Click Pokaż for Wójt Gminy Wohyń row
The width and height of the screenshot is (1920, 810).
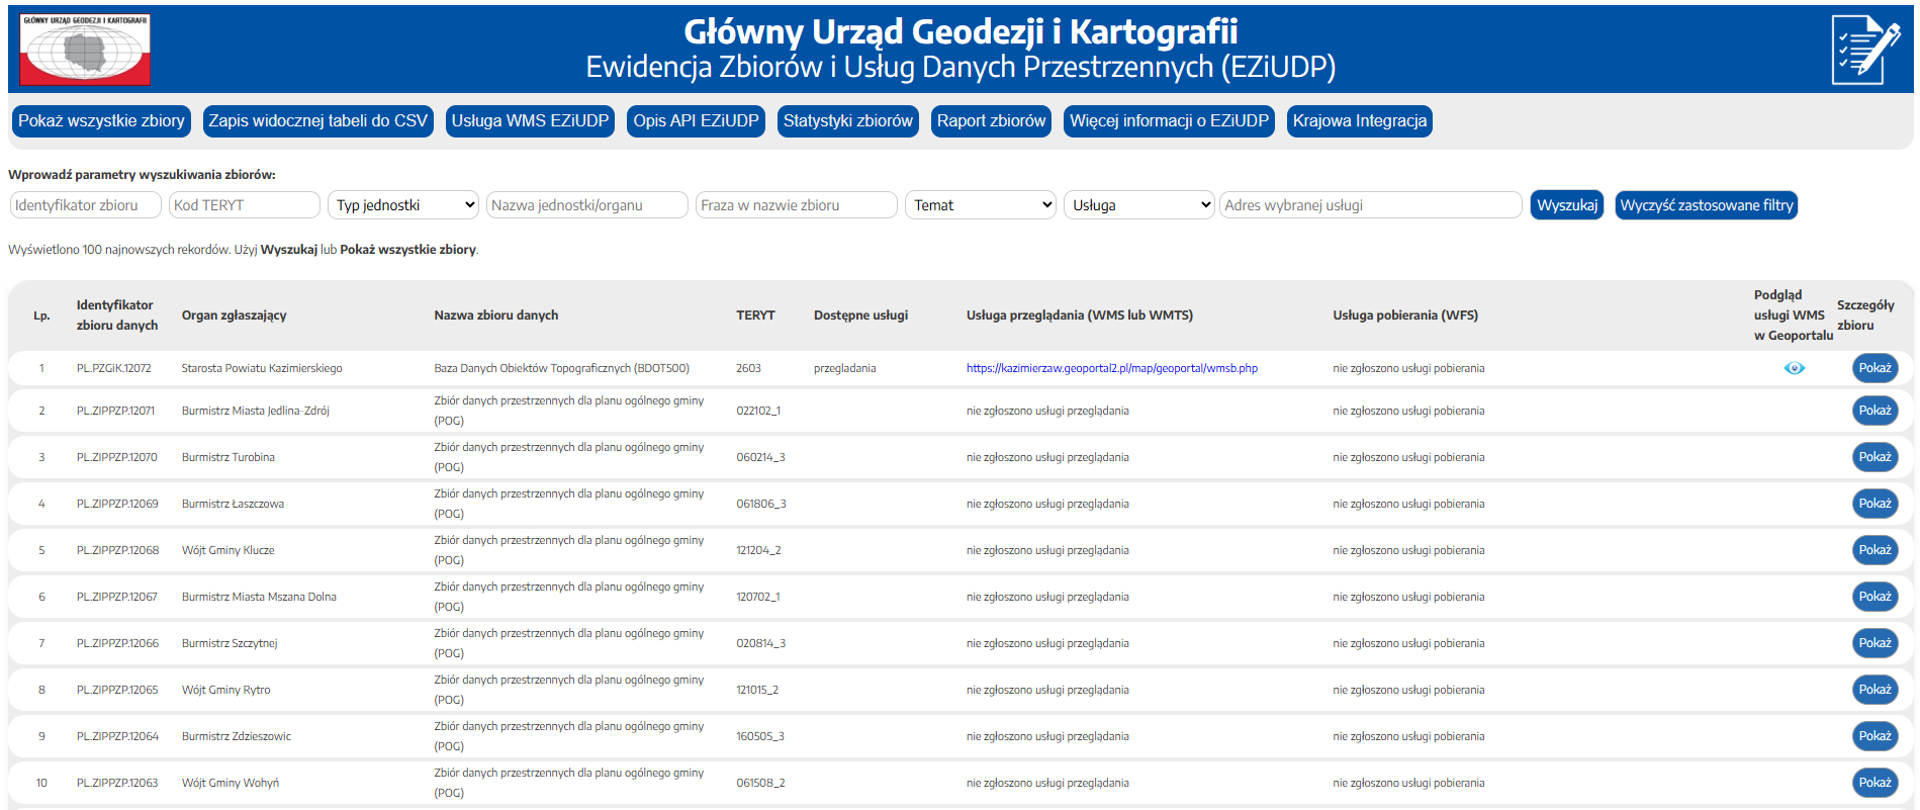tap(1875, 782)
